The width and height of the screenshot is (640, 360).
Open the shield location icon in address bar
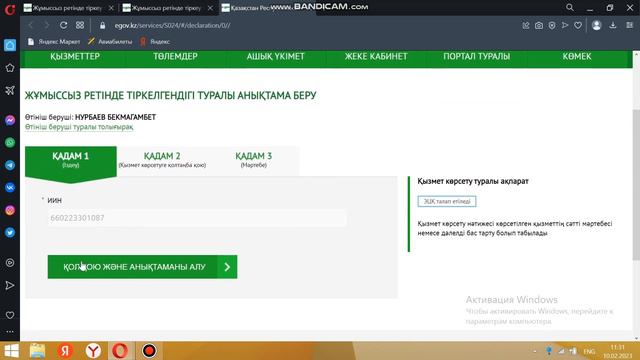click(x=552, y=25)
